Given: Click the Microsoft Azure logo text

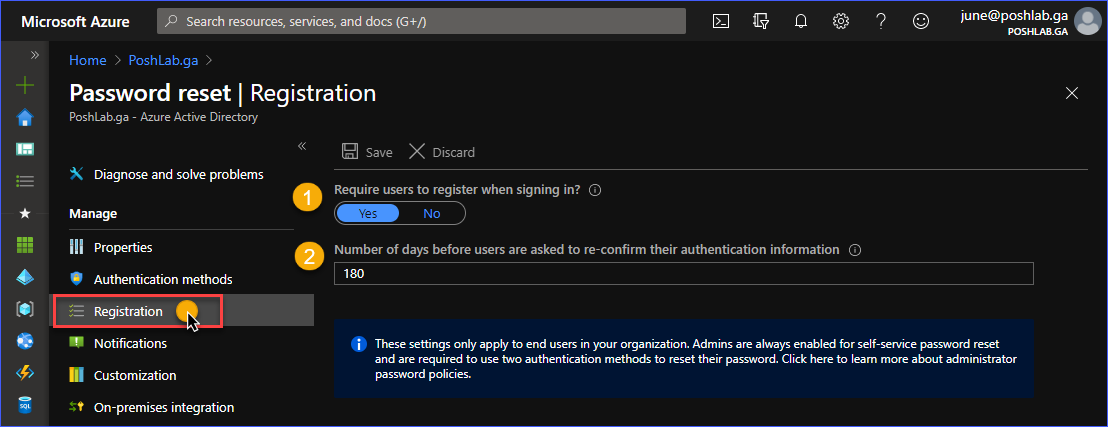Looking at the screenshot, I should coord(75,22).
